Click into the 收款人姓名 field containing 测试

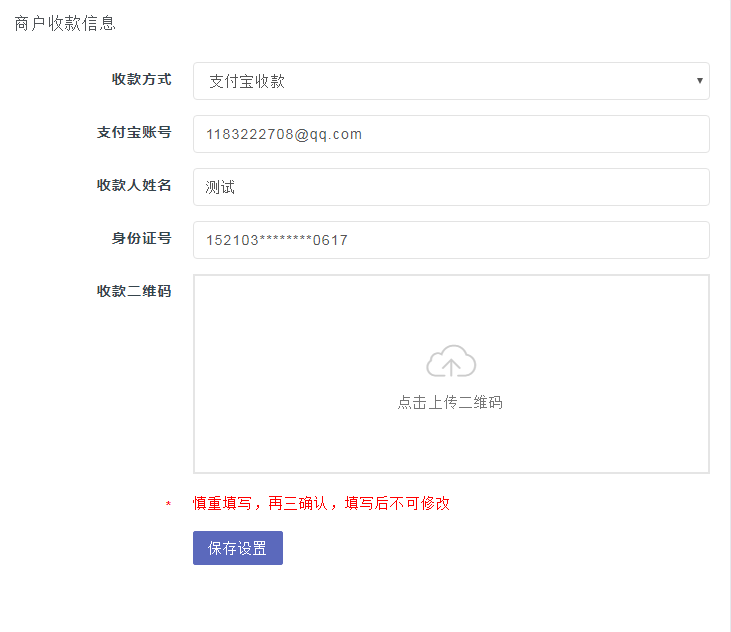(451, 187)
